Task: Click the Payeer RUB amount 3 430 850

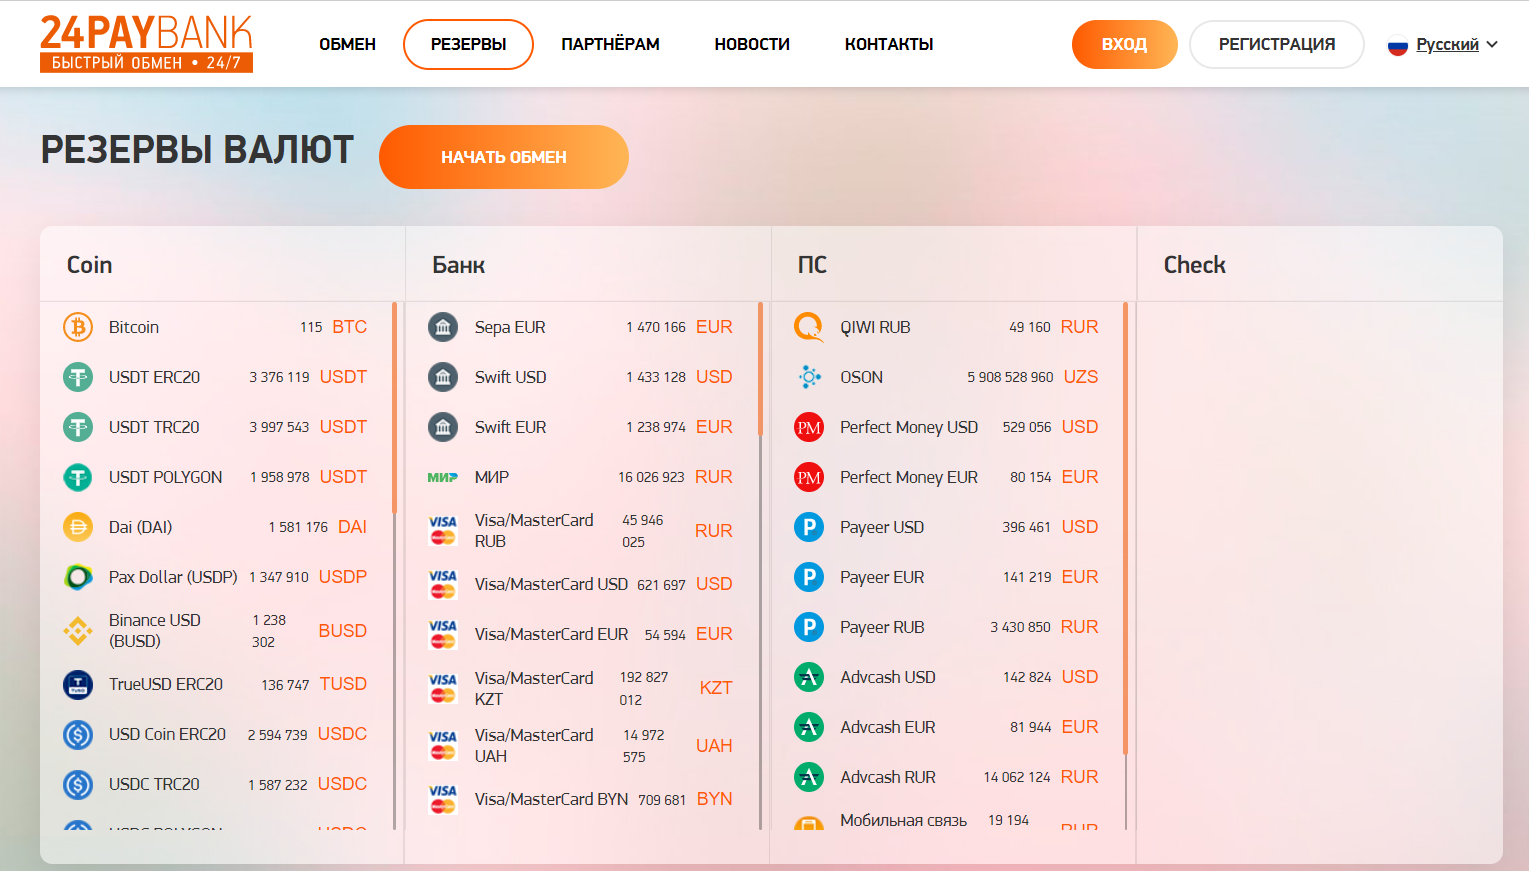Action: click(1020, 627)
